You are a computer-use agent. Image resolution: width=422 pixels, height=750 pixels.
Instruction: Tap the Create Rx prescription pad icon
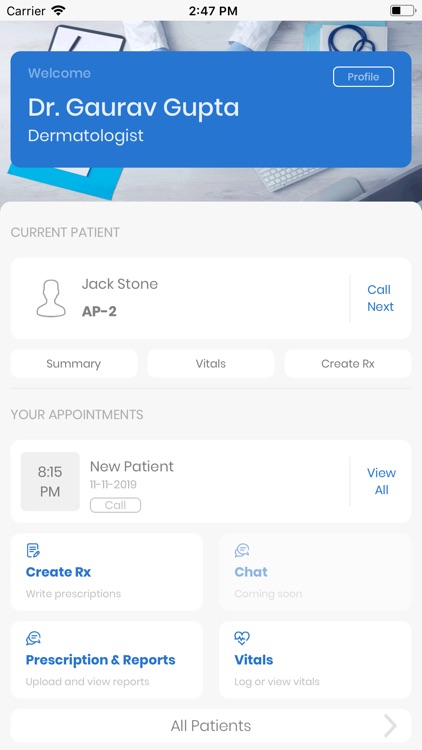tap(33, 551)
